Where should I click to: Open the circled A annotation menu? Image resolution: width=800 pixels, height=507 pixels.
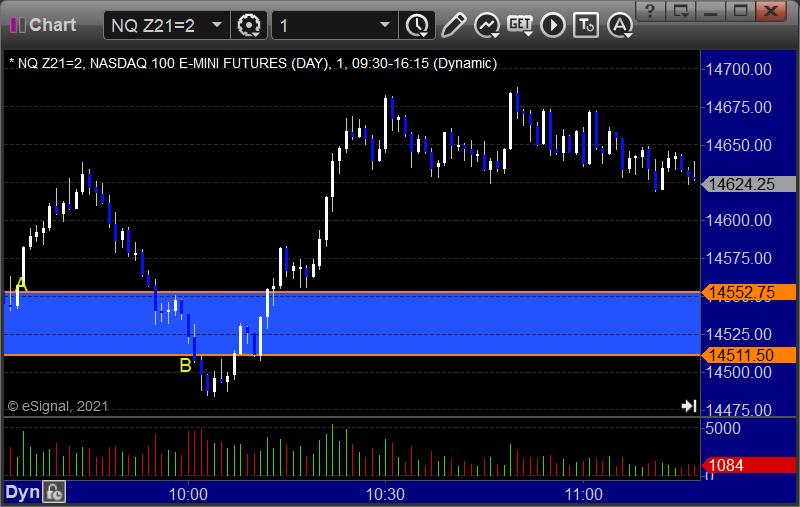(620, 25)
